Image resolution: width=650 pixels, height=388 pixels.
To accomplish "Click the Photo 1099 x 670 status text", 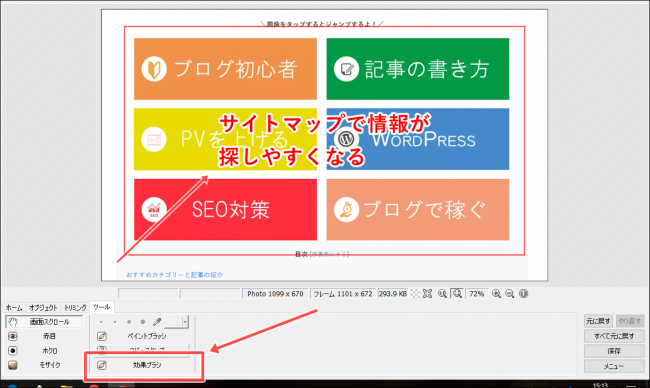I will (275, 294).
